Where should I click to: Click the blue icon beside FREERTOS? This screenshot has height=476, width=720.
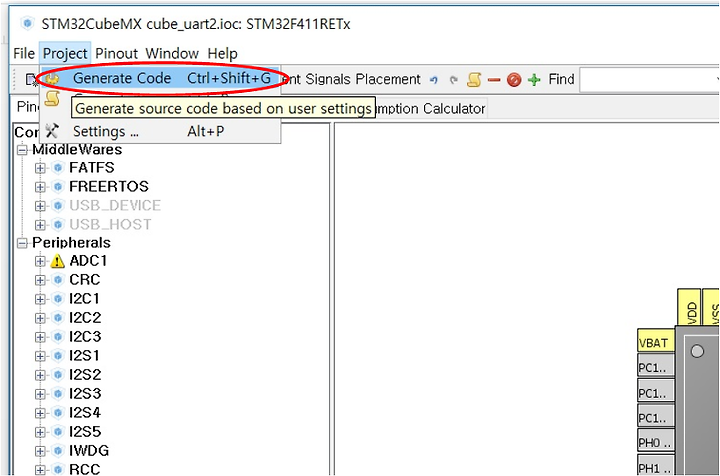click(x=57, y=187)
